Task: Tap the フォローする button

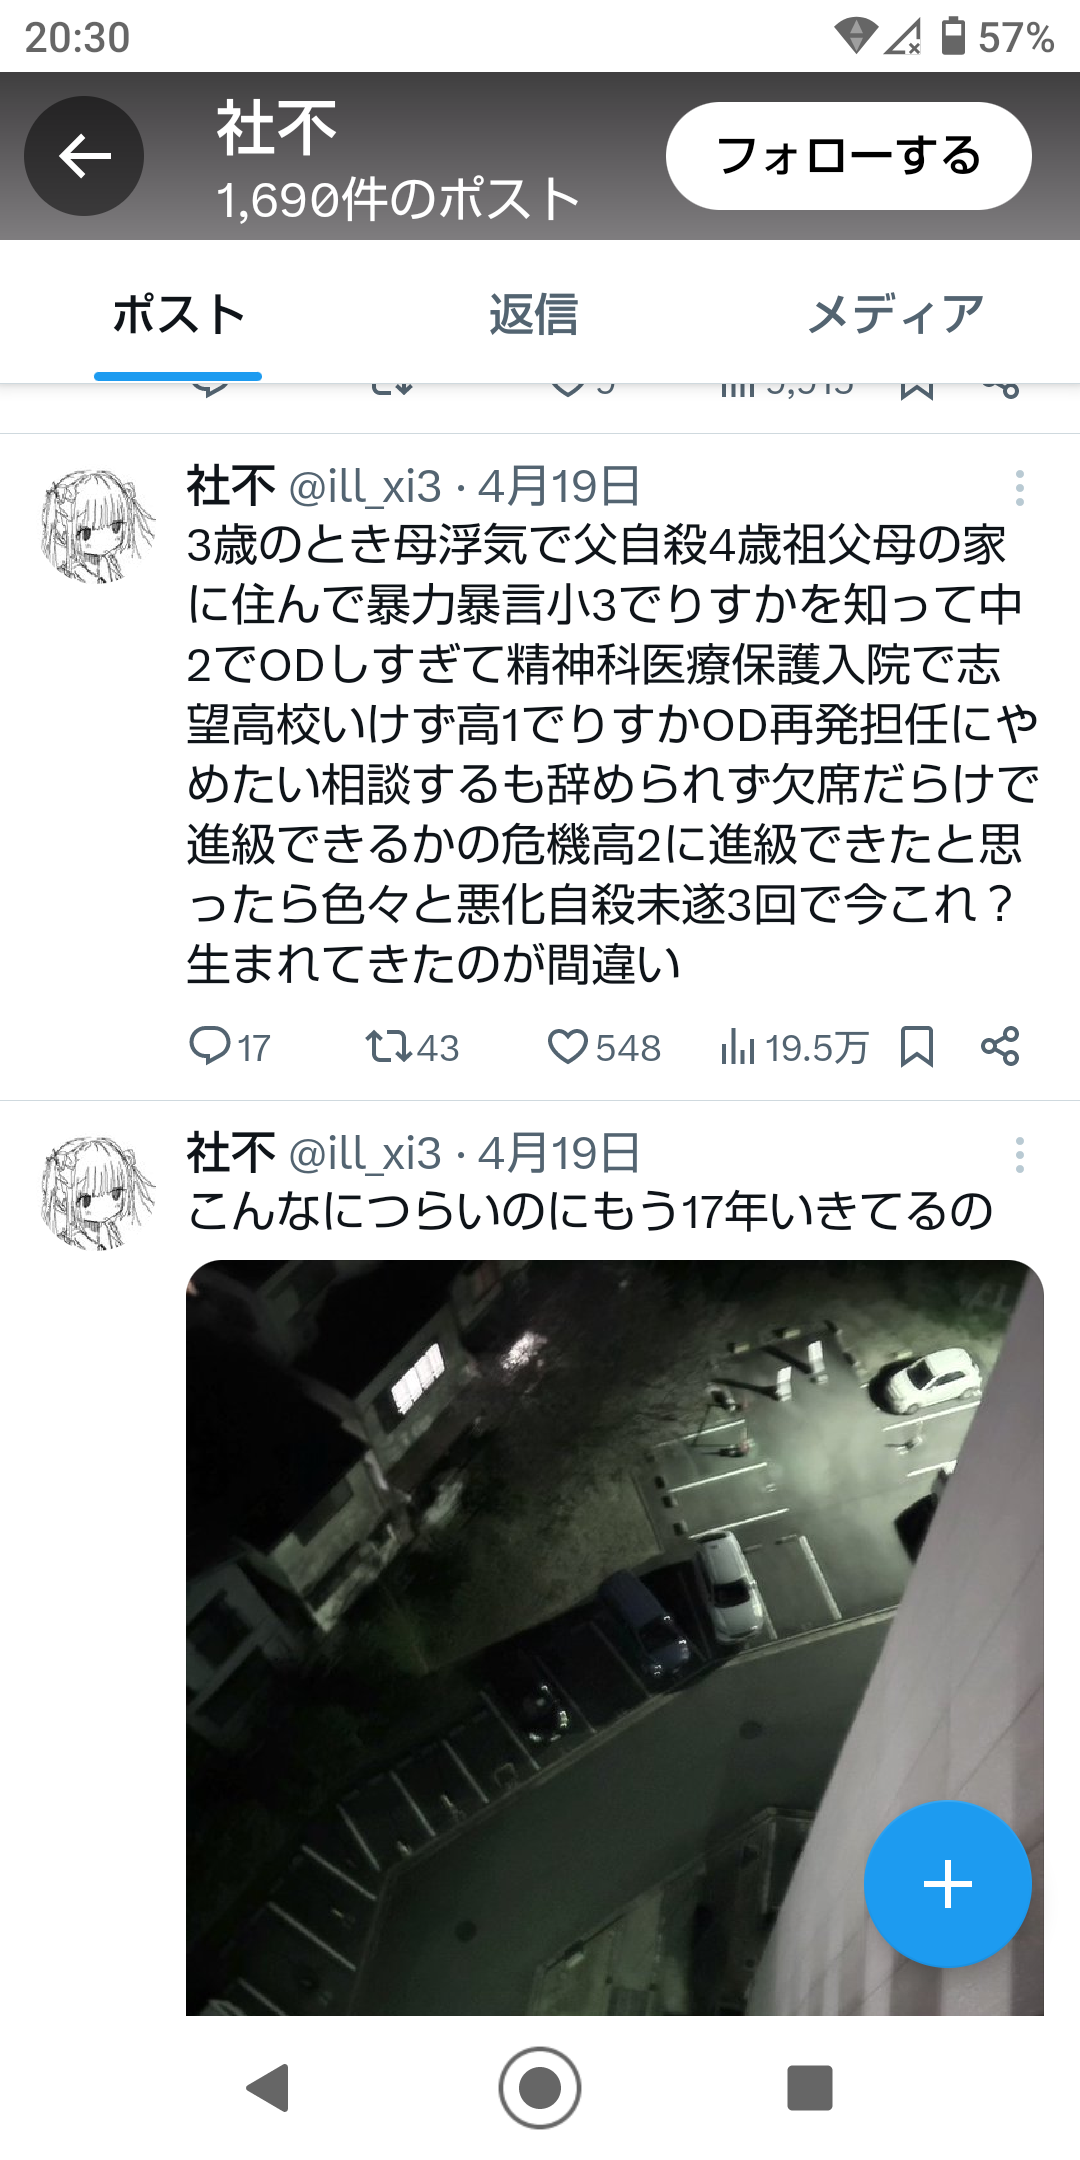Action: (848, 156)
